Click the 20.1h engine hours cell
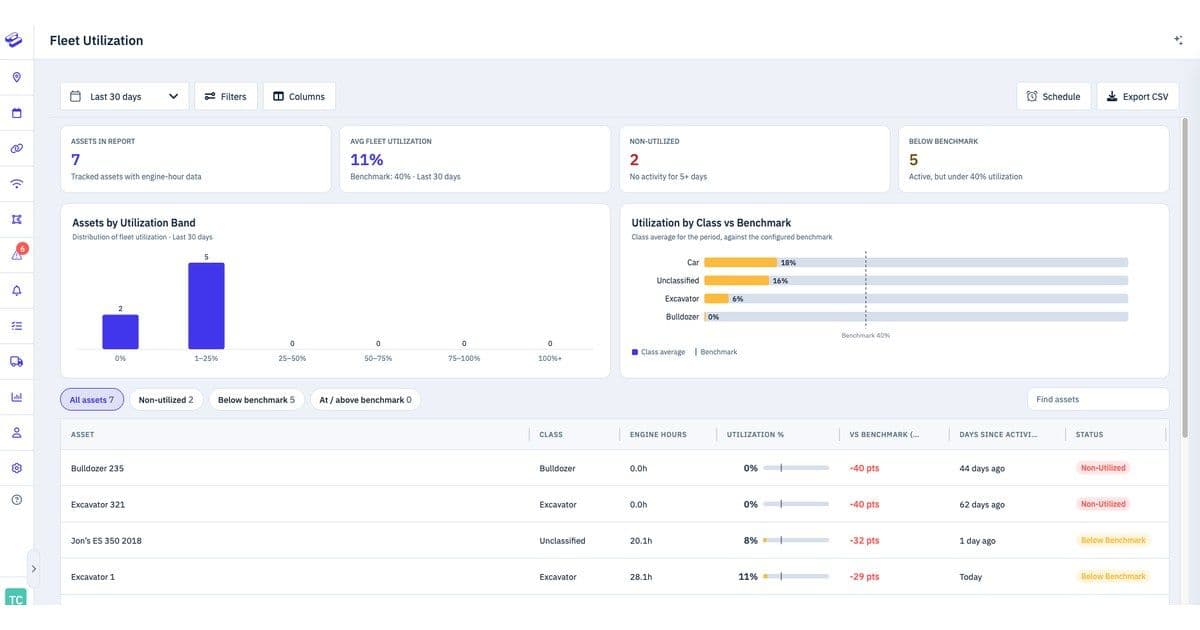The height and width of the screenshot is (630, 1200). (641, 541)
